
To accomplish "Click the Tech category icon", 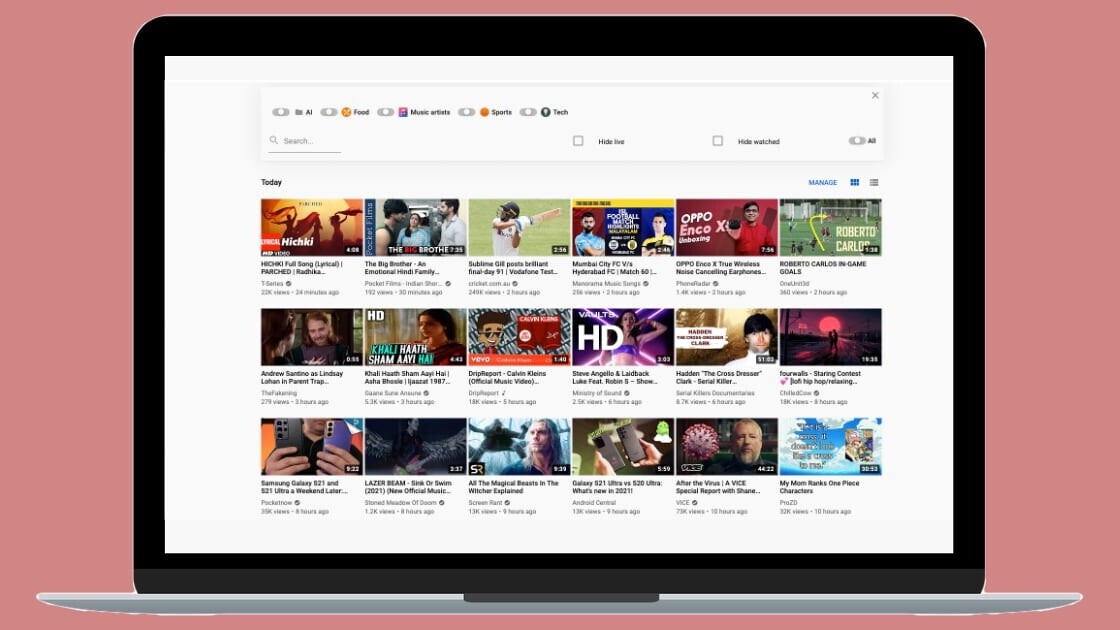I will 546,112.
